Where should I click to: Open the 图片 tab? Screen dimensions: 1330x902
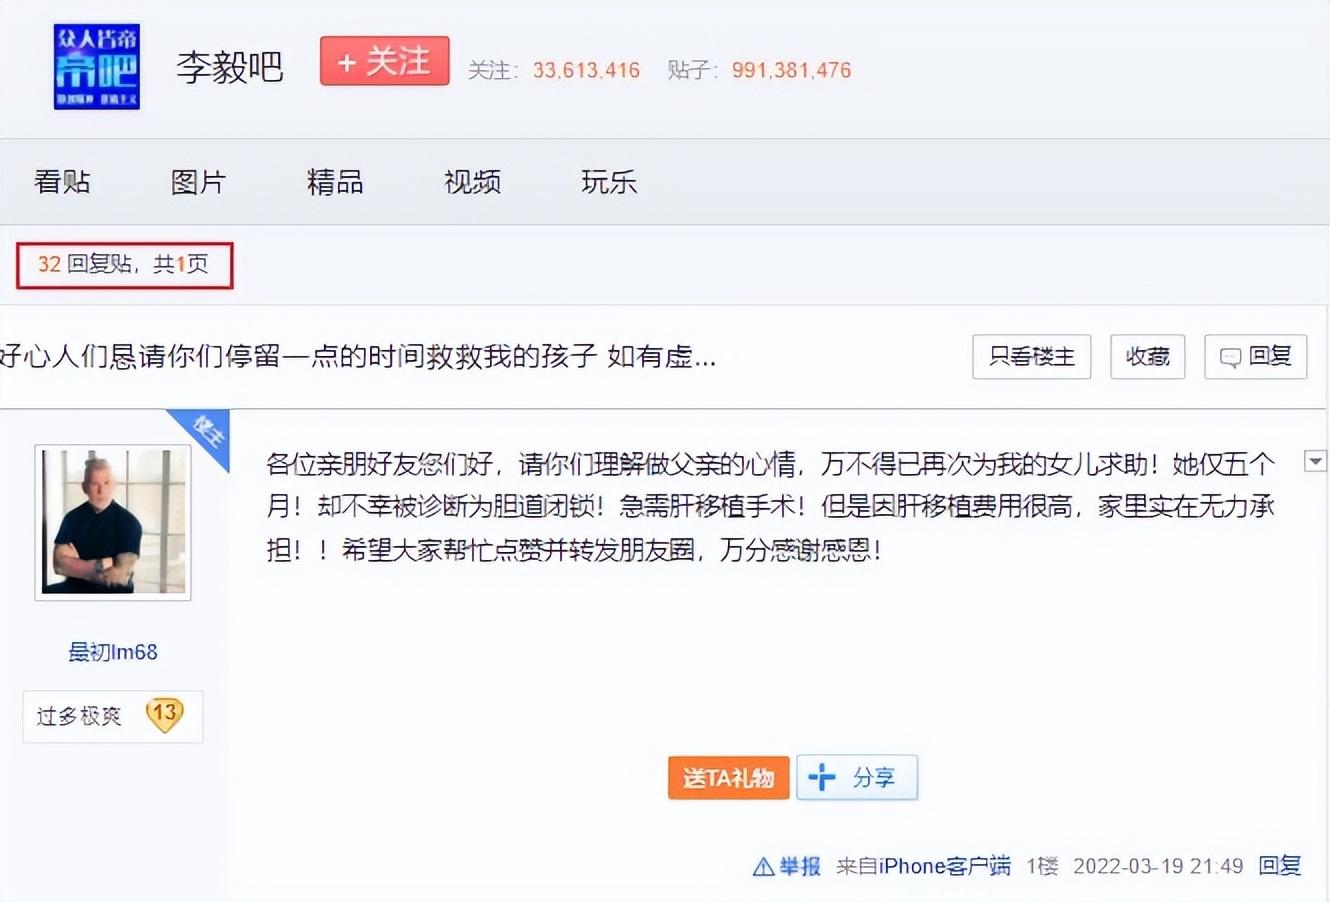click(x=198, y=182)
